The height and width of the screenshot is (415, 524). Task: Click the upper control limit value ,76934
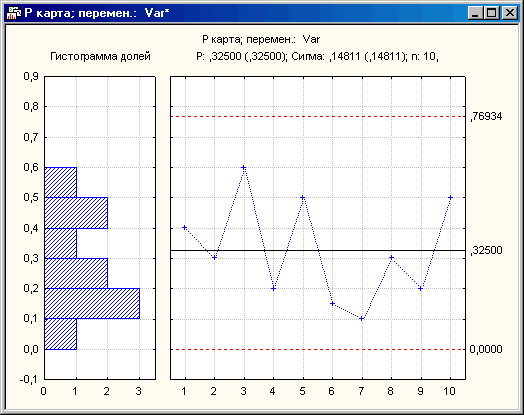486,117
